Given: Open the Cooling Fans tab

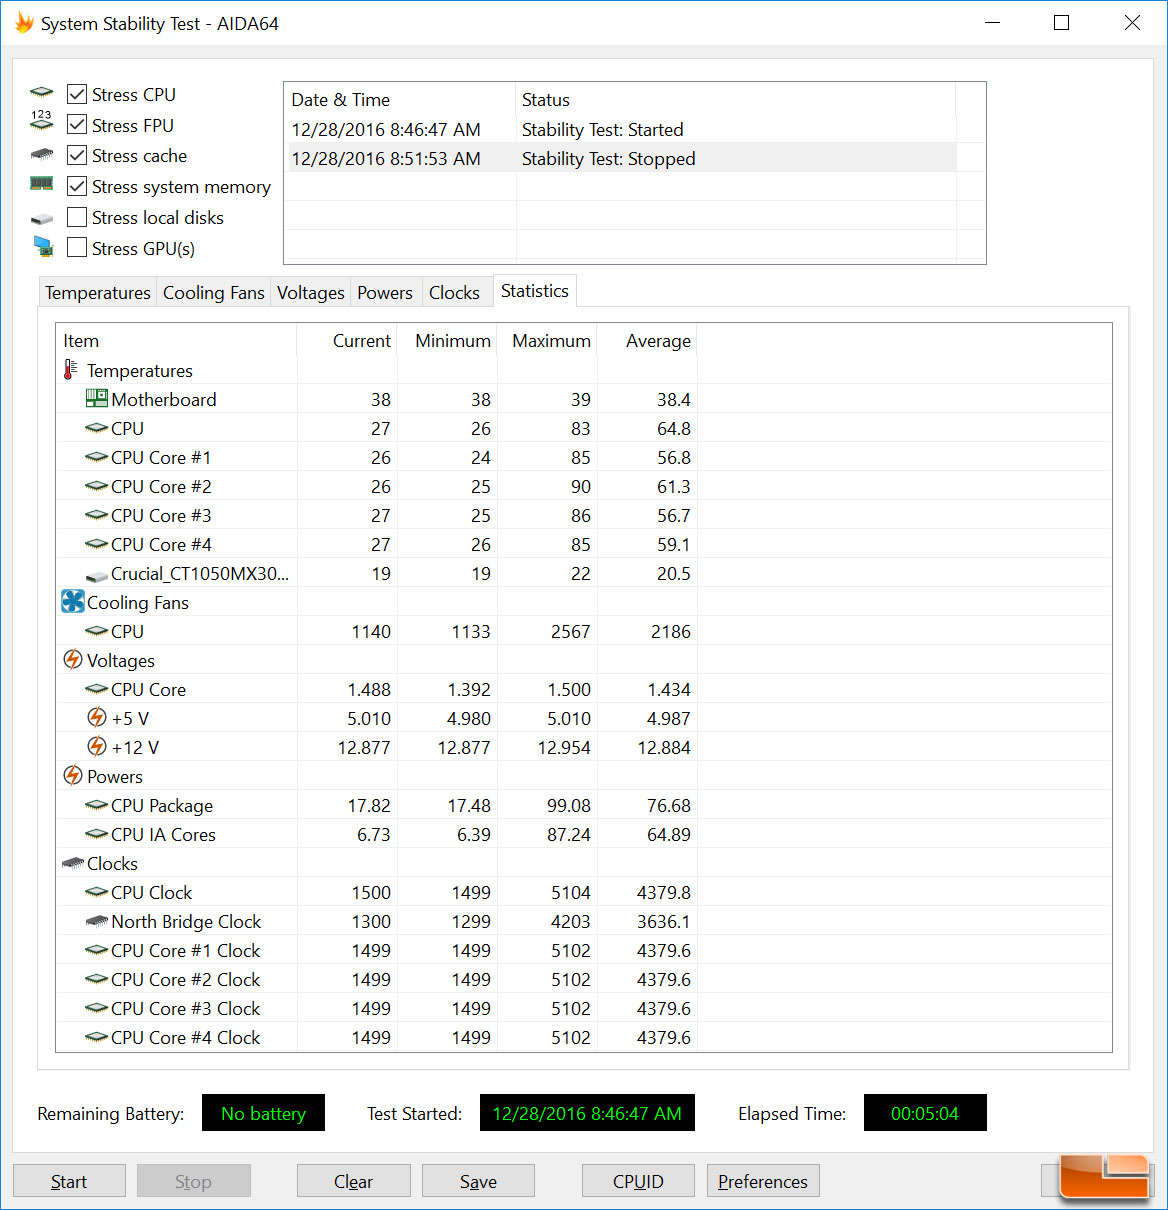Looking at the screenshot, I should pyautogui.click(x=214, y=292).
